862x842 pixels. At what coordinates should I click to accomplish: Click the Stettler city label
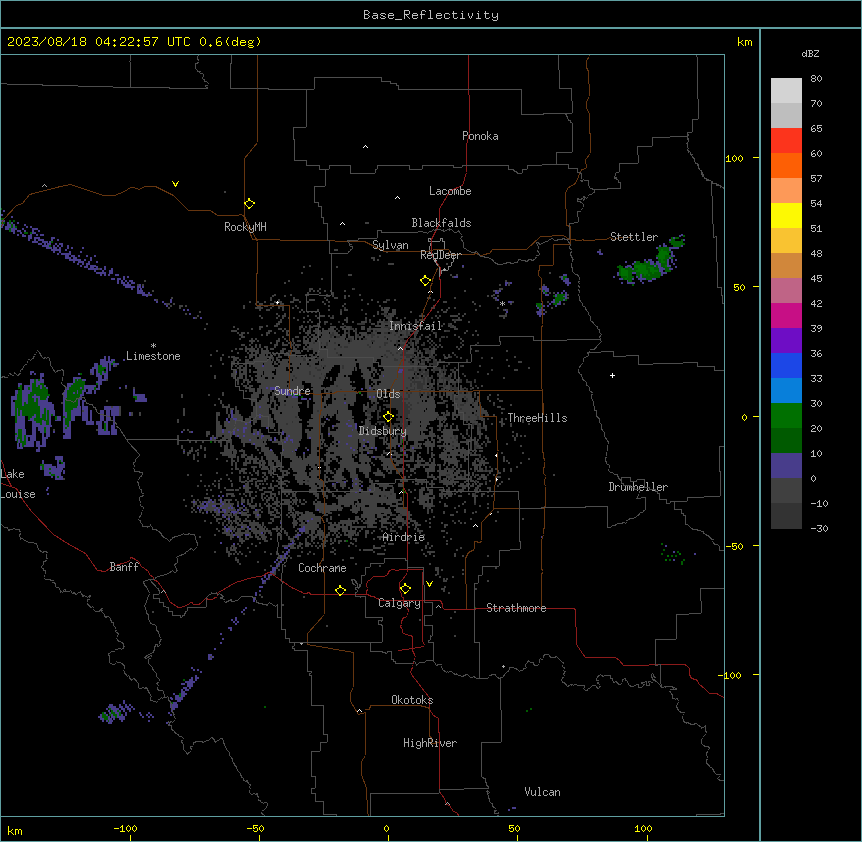coord(634,237)
